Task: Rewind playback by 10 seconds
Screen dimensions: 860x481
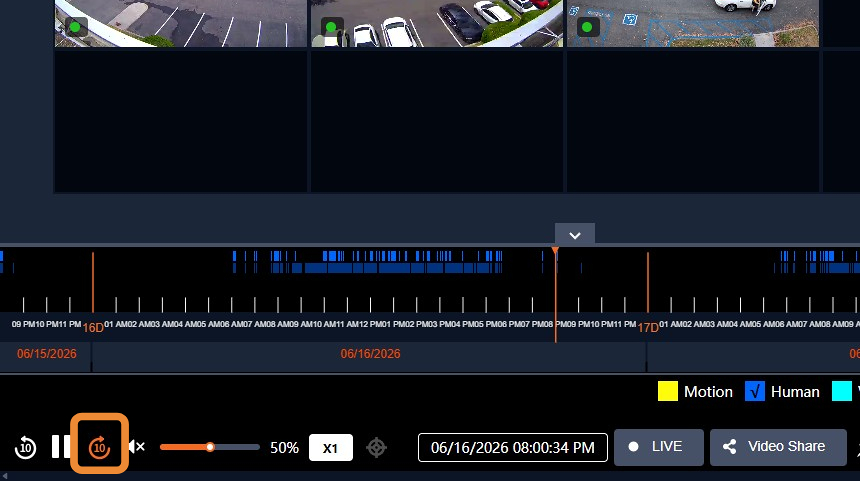Action: [x=25, y=448]
